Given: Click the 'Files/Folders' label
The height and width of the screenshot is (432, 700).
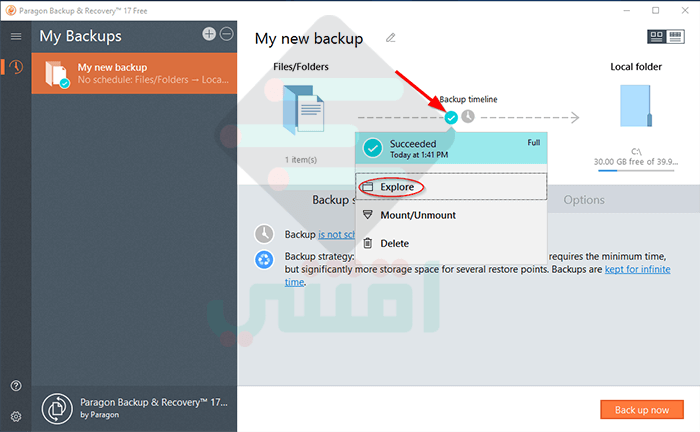Looking at the screenshot, I should click(301, 67).
